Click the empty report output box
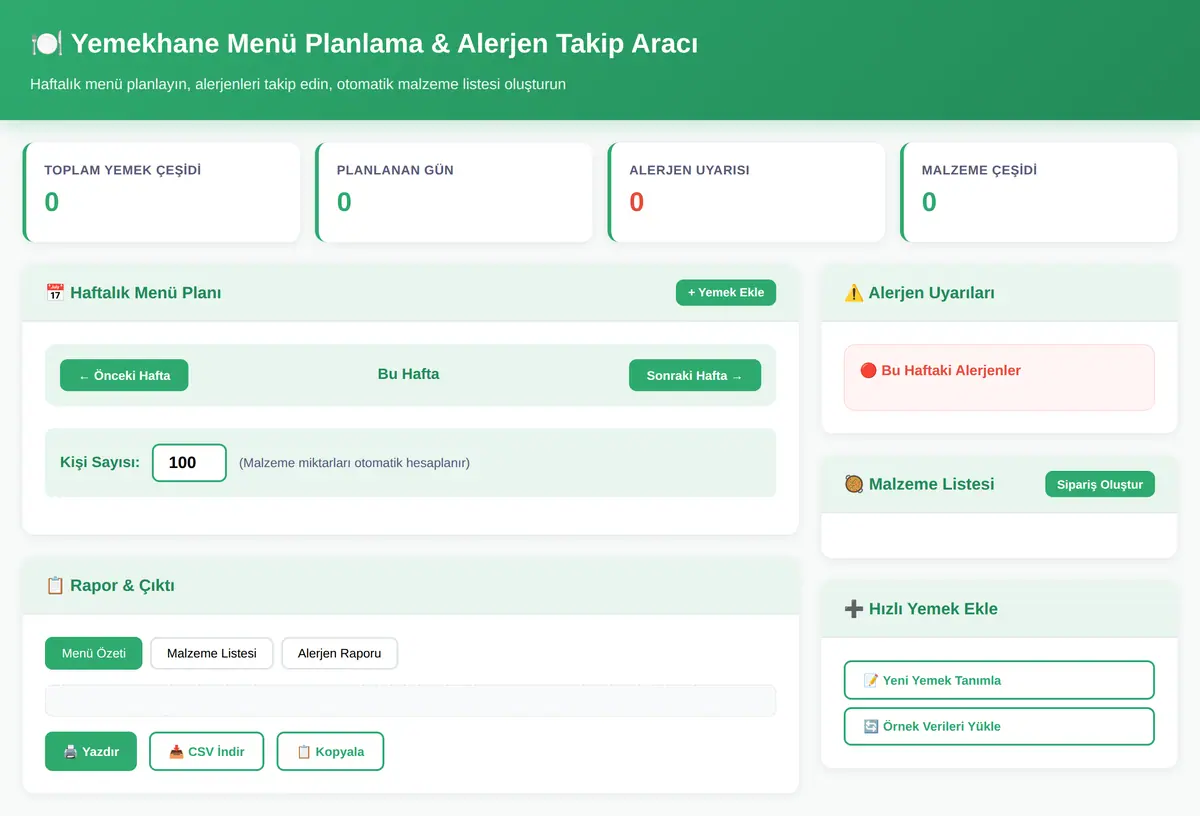The image size is (1200, 816). tap(410, 700)
